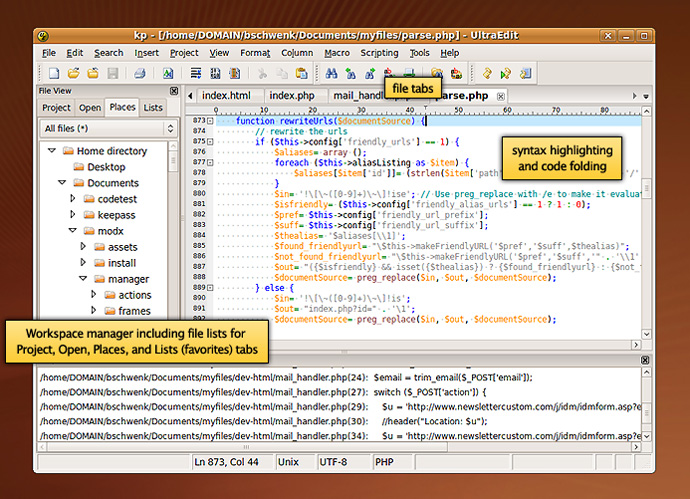
Task: Collapse code fold at line 873
Action: [210, 121]
